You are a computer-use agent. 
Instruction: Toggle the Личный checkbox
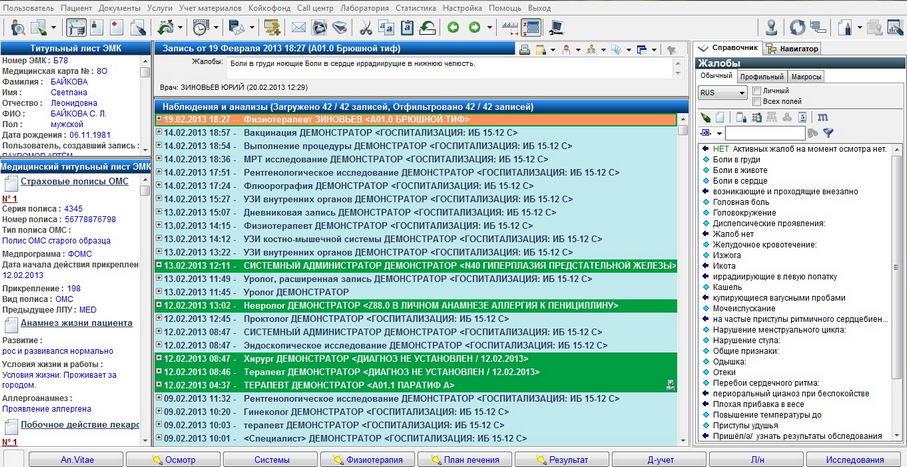pyautogui.click(x=757, y=91)
